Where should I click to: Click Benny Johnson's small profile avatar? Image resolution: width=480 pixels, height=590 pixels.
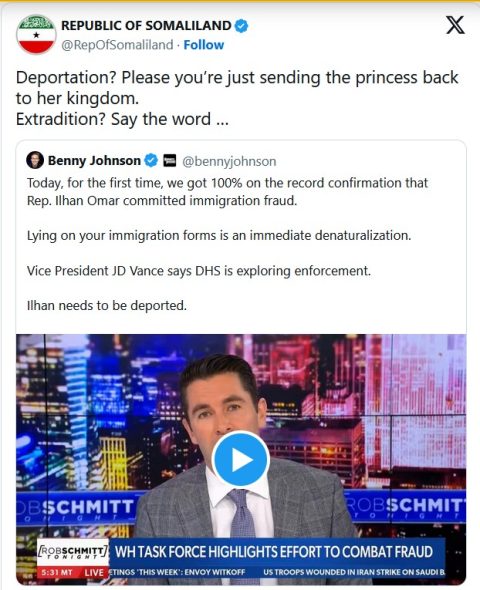click(35, 160)
